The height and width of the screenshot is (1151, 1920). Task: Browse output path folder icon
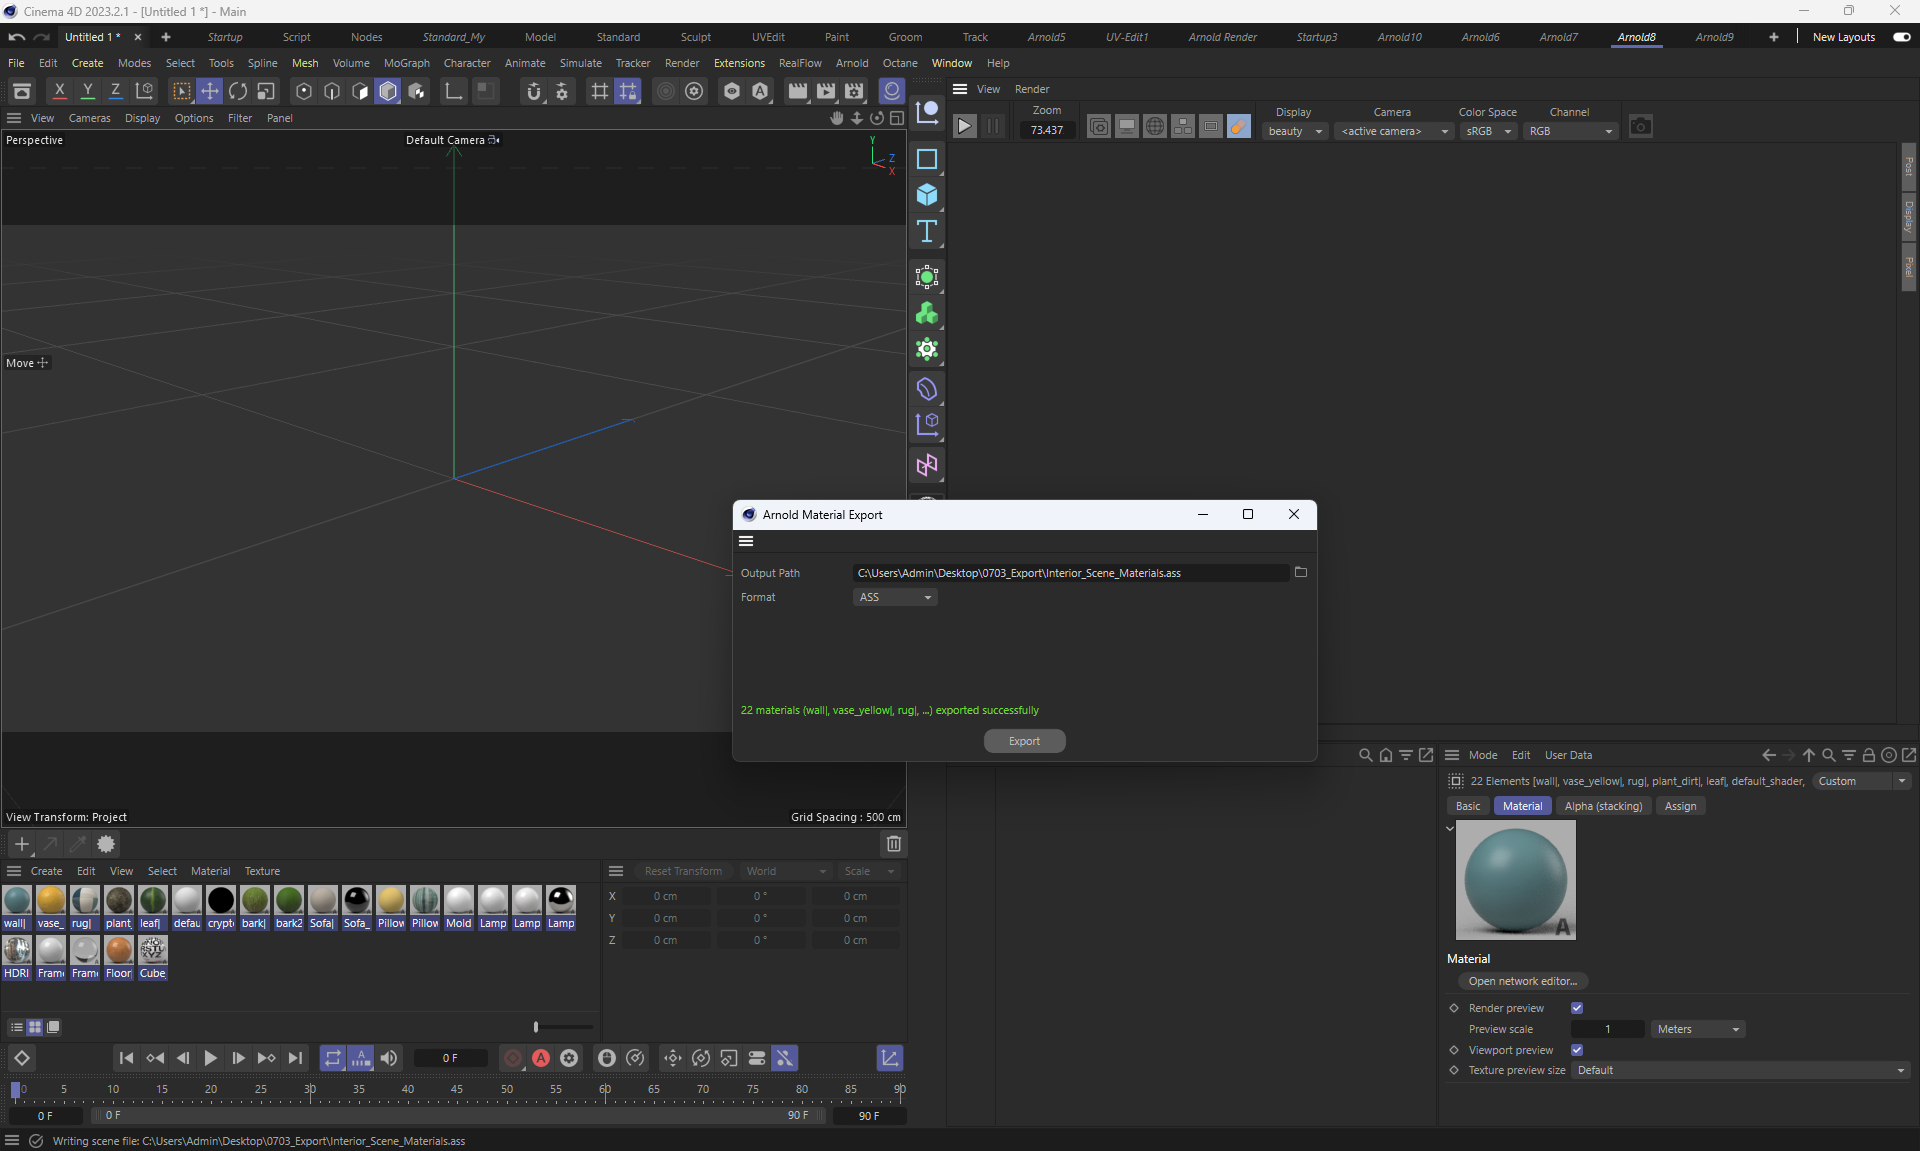coord(1300,572)
